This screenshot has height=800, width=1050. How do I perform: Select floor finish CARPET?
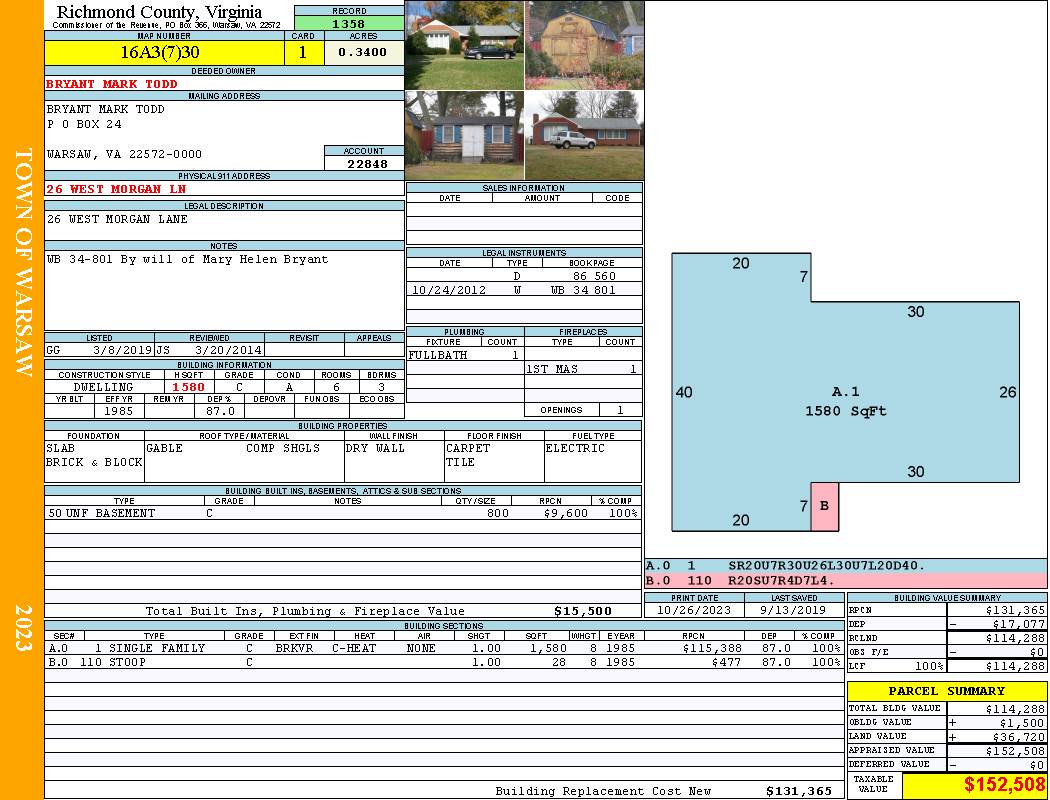coord(468,448)
